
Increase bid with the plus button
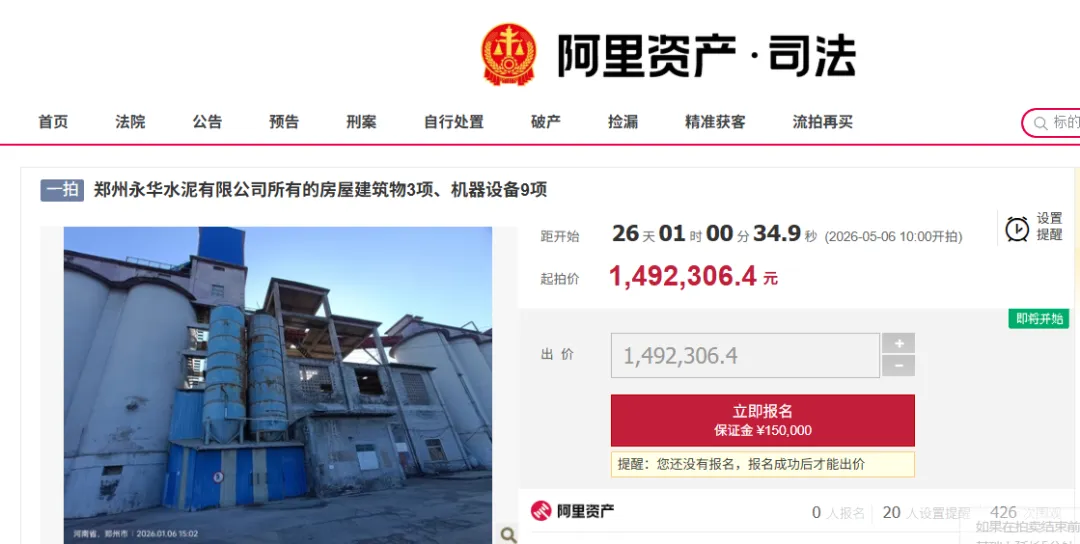898,344
